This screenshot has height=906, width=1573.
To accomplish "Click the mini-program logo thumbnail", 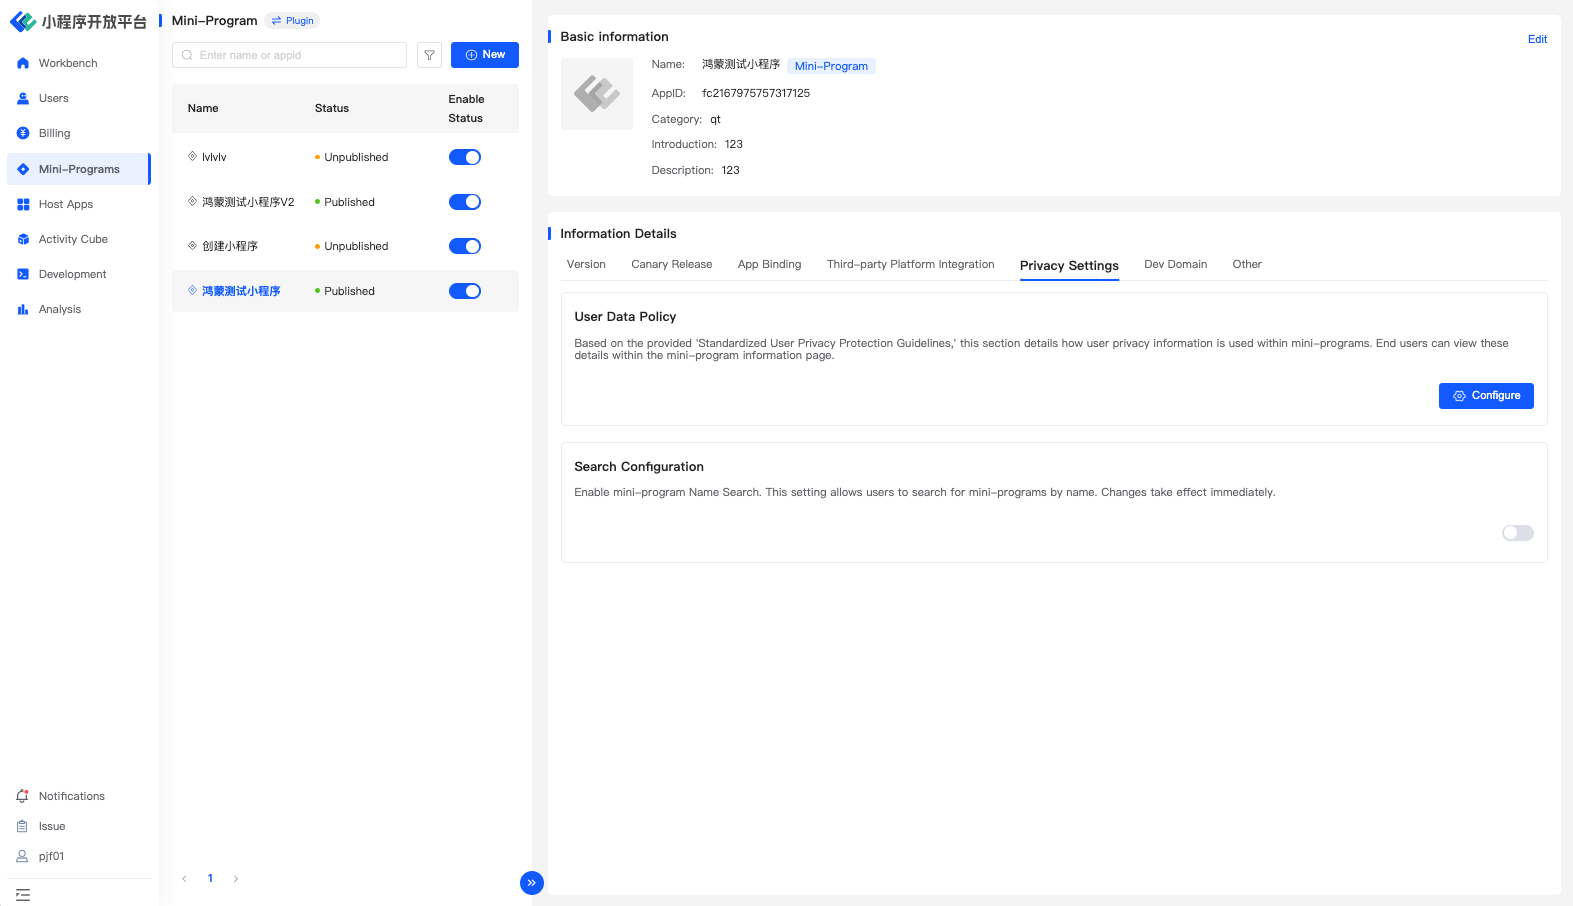I will pyautogui.click(x=597, y=94).
